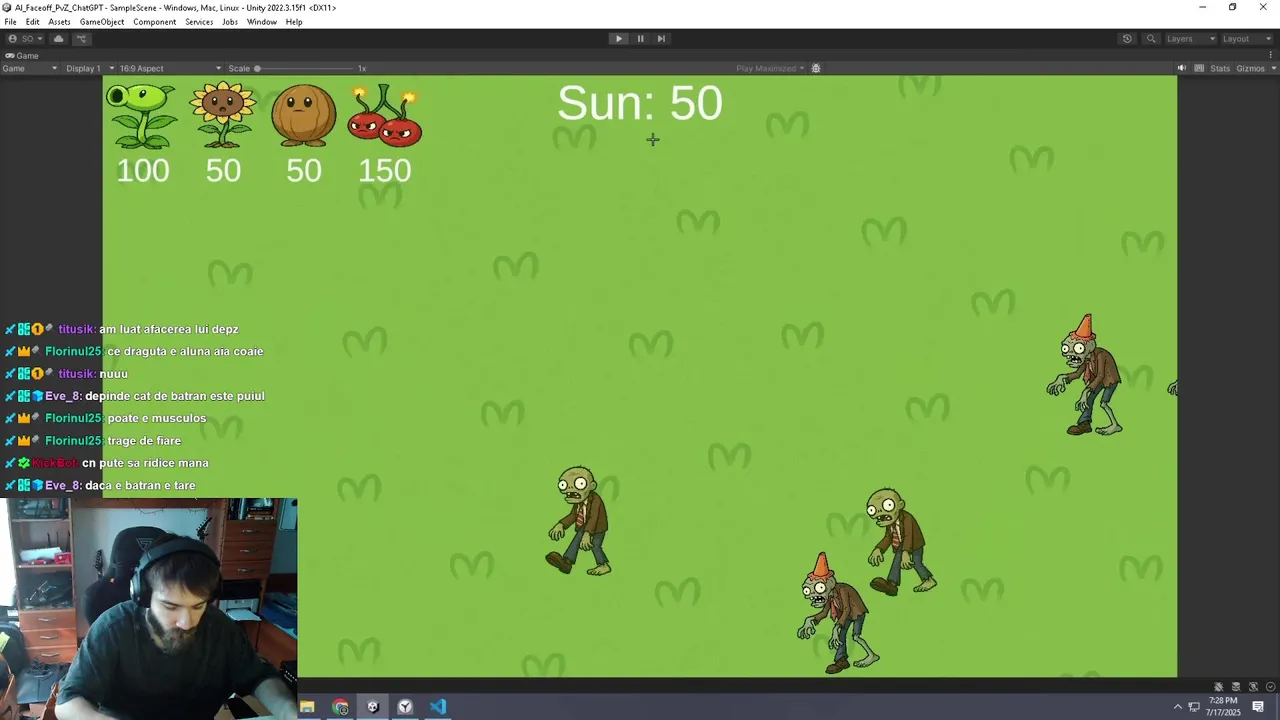Click the webcam overlay feed

[x=148, y=608]
